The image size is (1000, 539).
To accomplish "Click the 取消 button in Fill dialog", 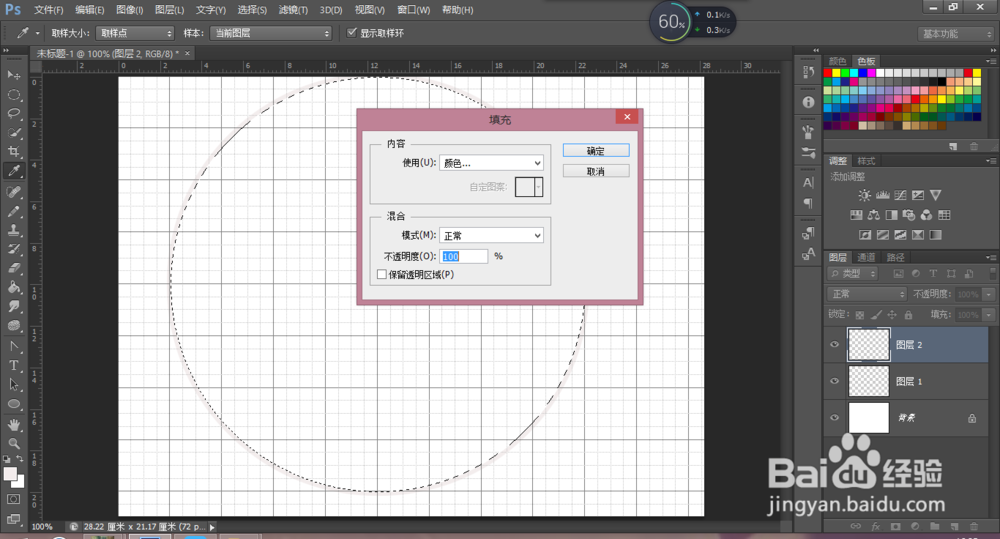I will [x=596, y=171].
